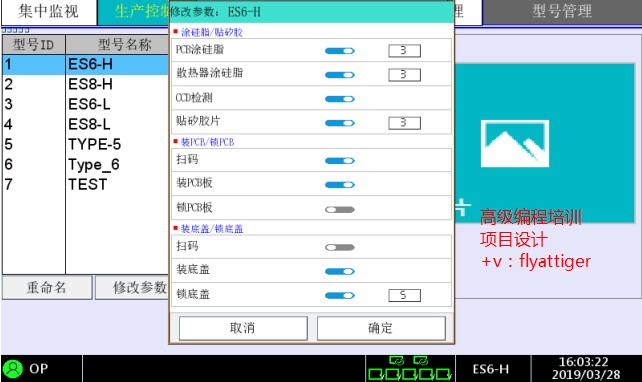Switch to the 集中监视 tab

click(49, 11)
